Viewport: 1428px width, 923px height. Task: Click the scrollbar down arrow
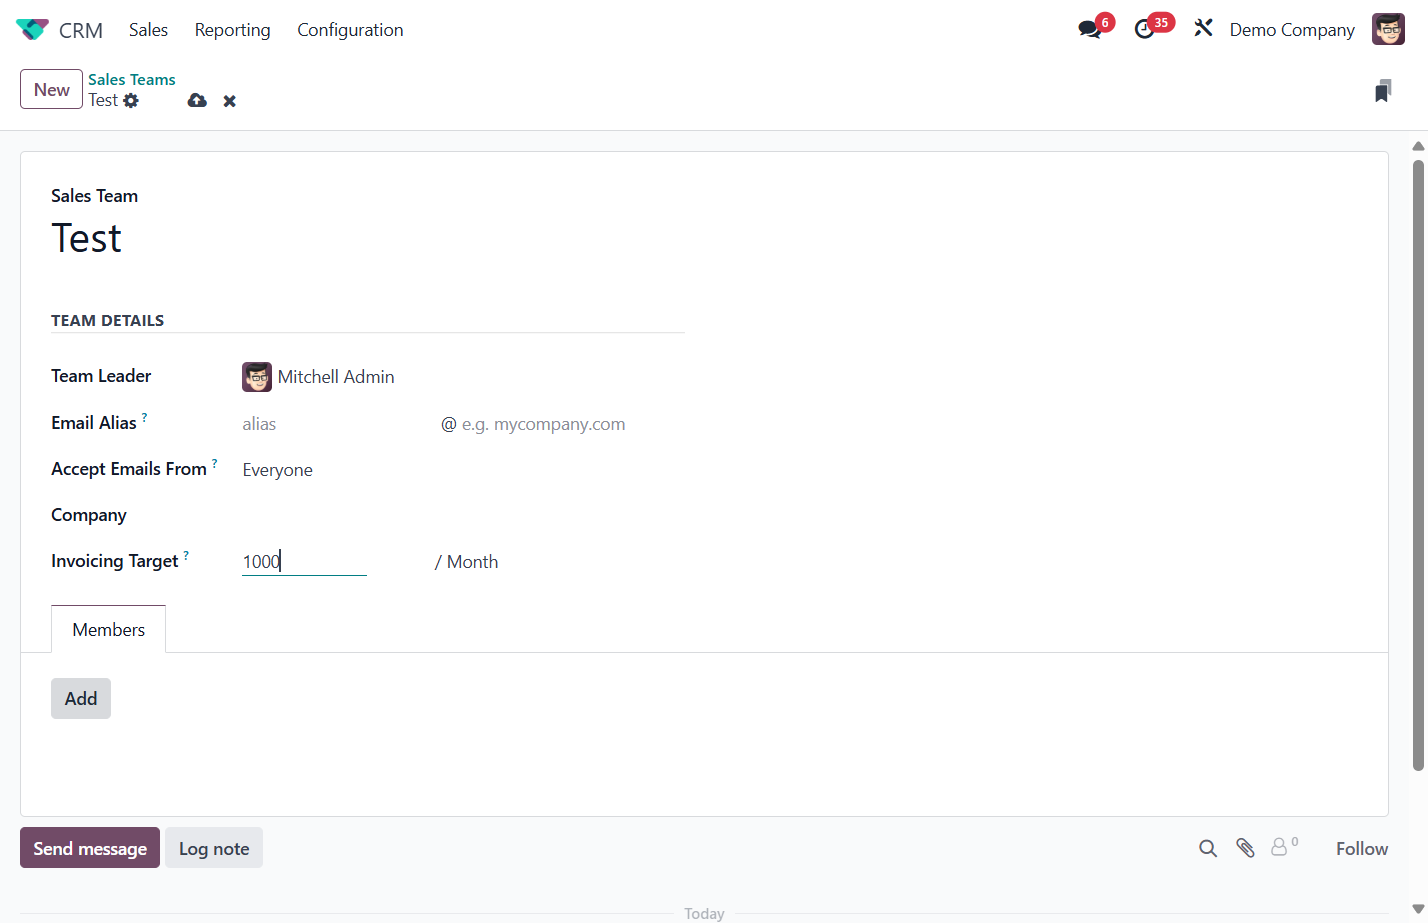[1418, 908]
